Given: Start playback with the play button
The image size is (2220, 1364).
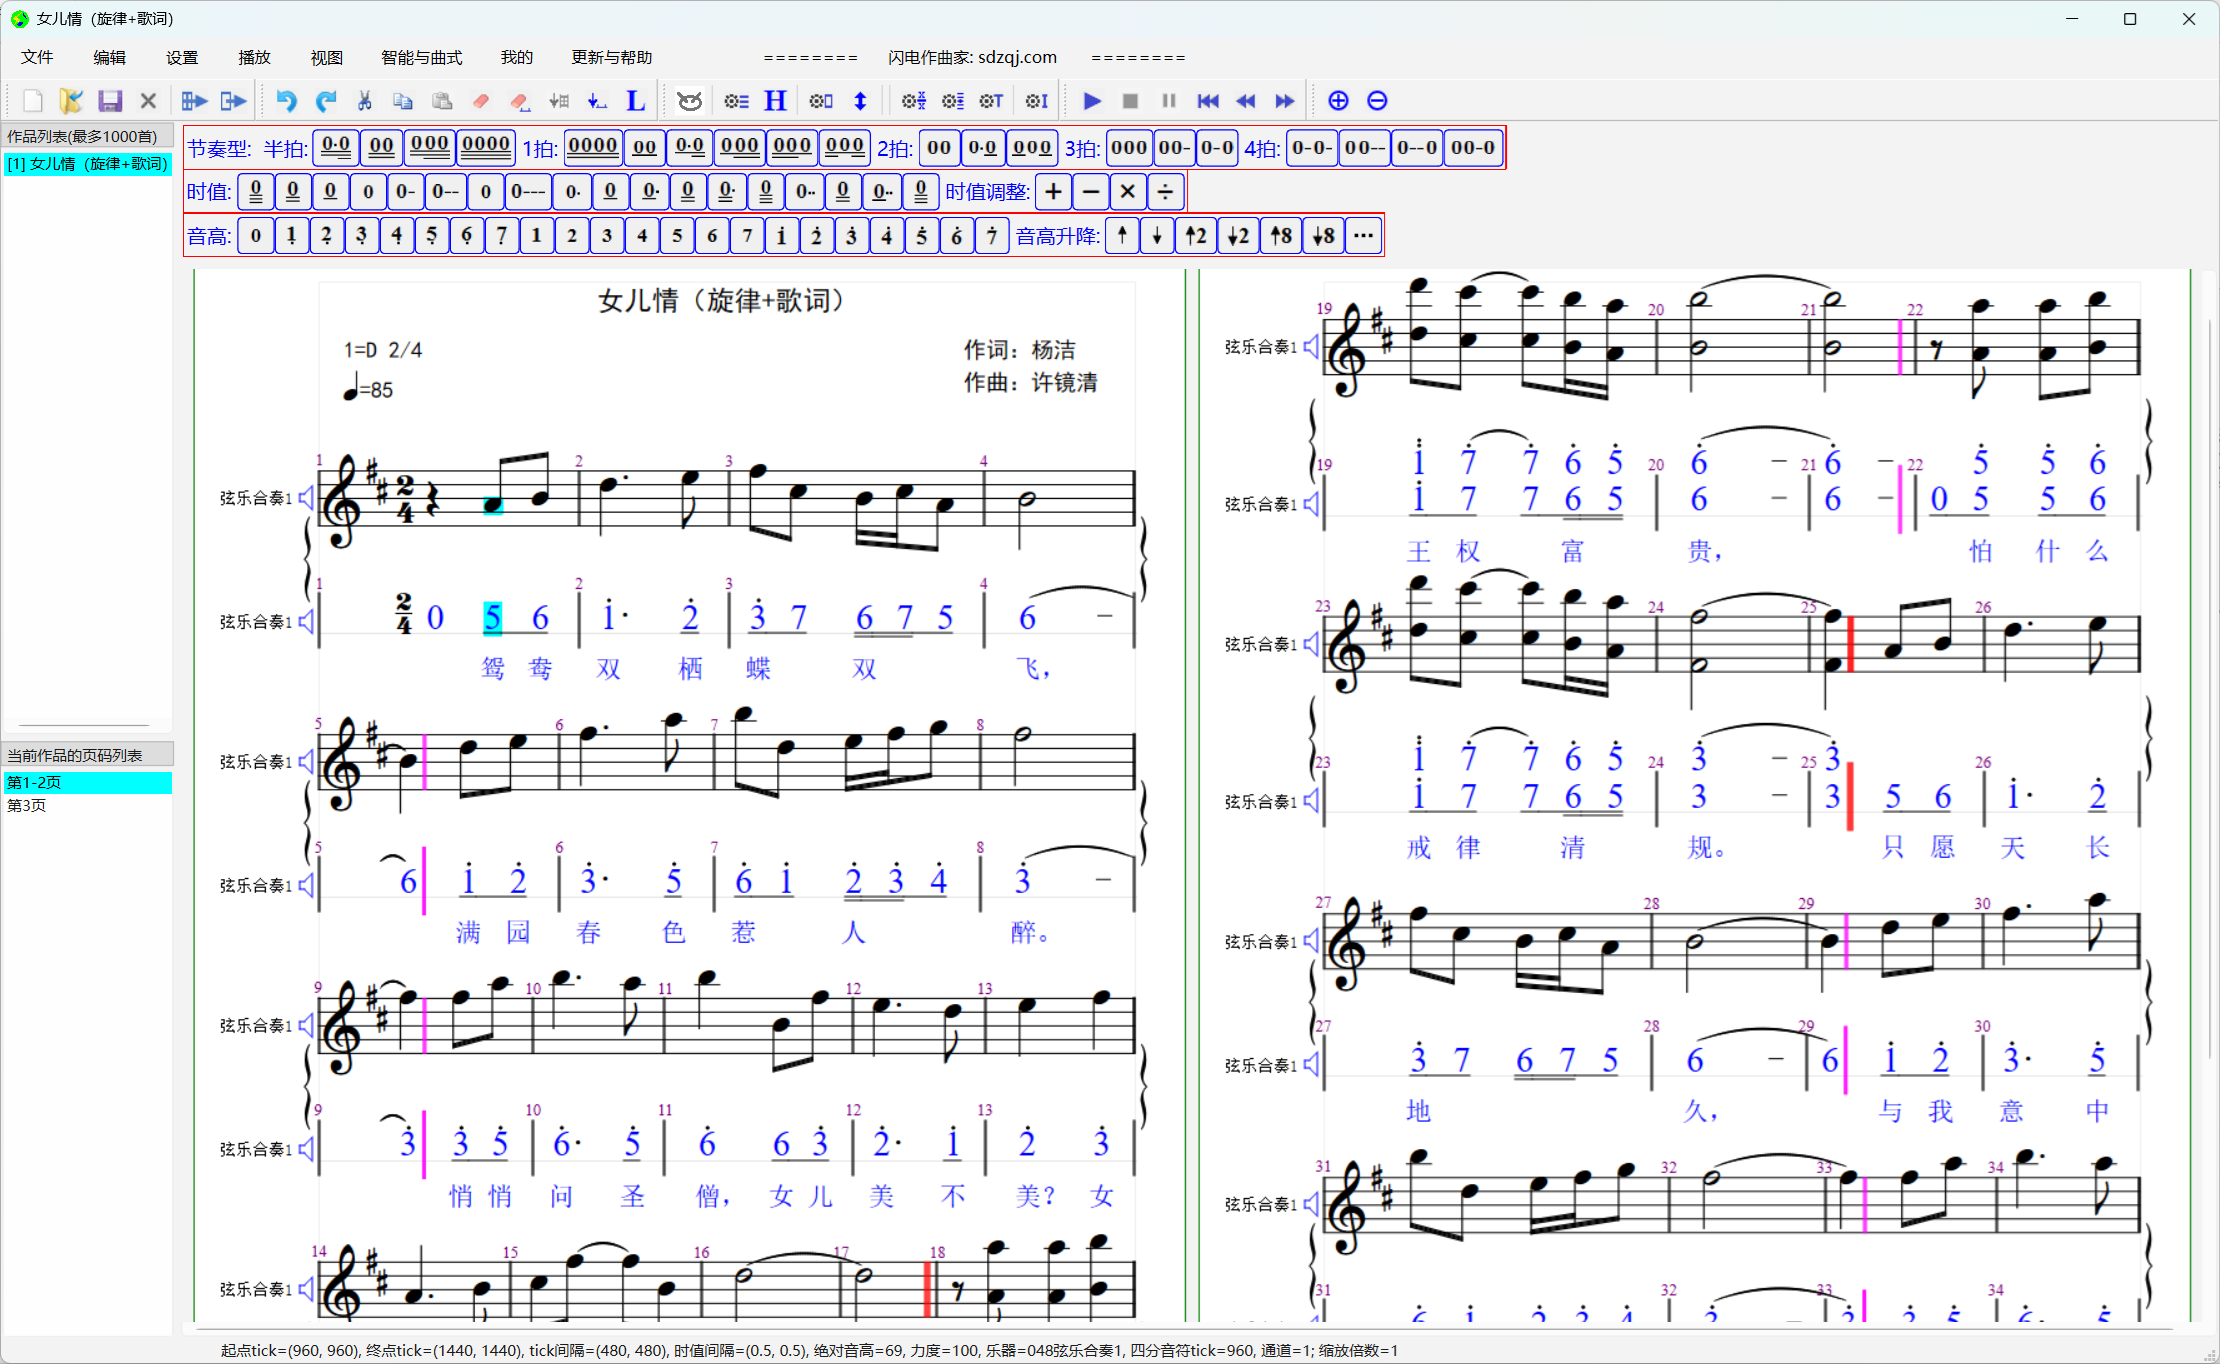Looking at the screenshot, I should coord(1092,101).
